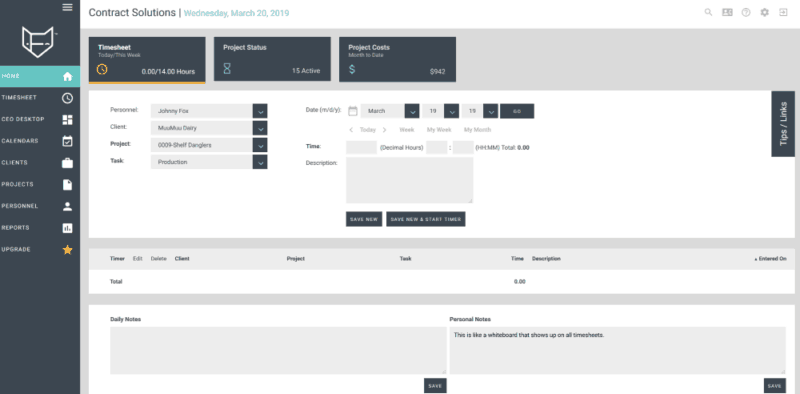Expand the Project dropdown showing 0009-Shelf Danglers
Viewport: 800px width, 394px height.
[x=260, y=145]
